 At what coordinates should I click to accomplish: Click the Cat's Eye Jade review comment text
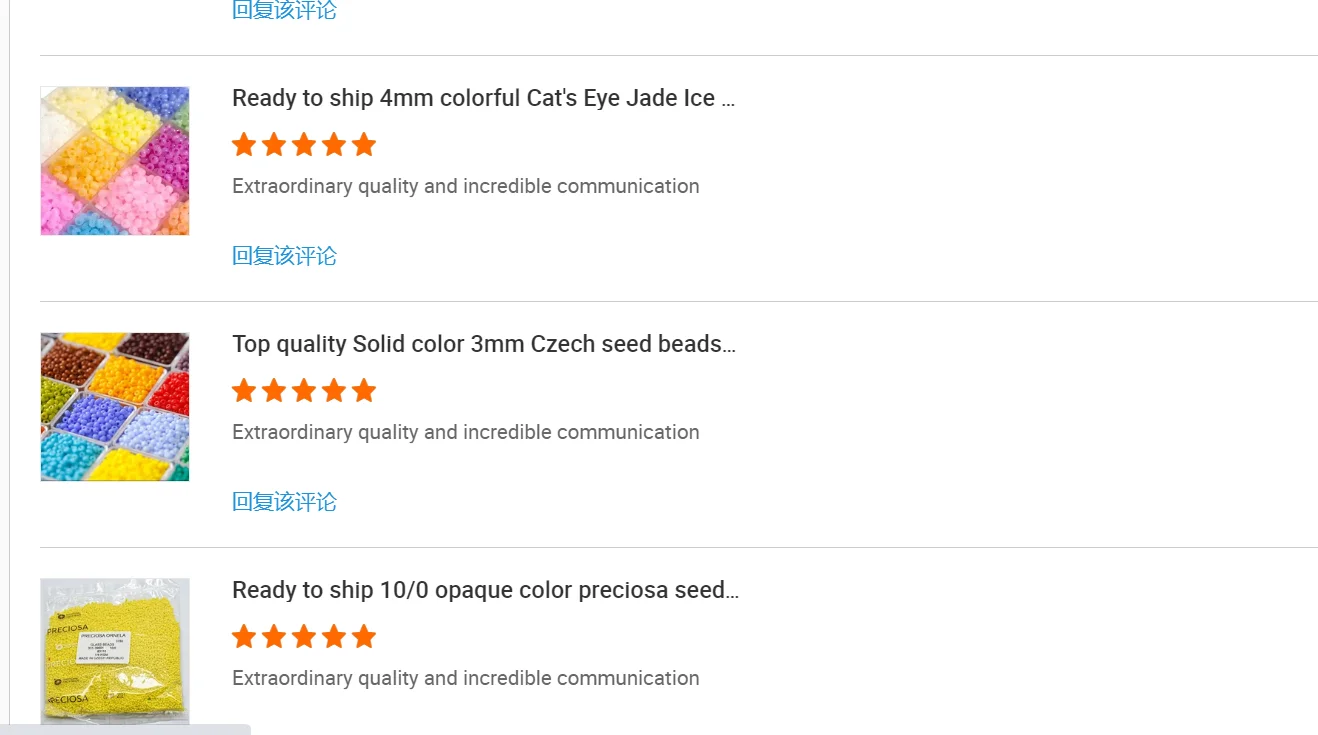click(465, 186)
